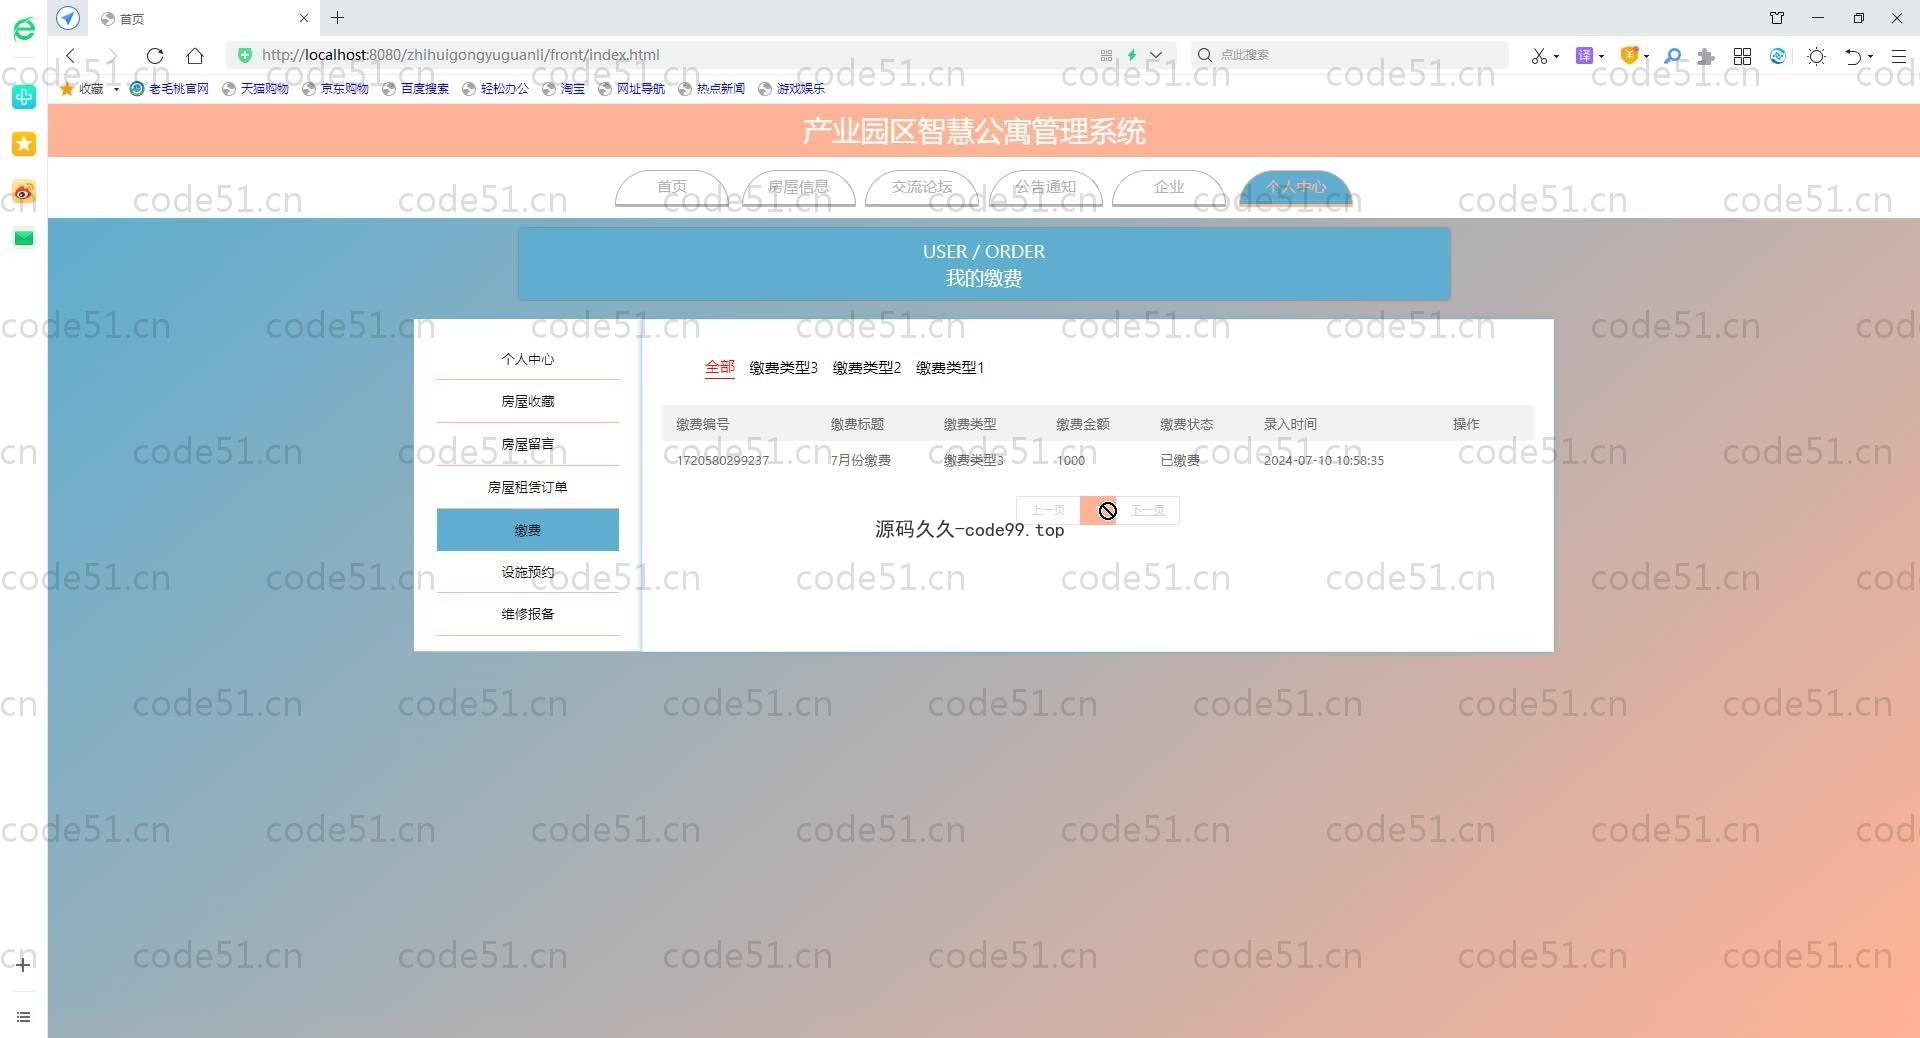Viewport: 1920px width, 1038px height.
Task: Filter payments by 缴费类型1
Action: [x=950, y=368]
